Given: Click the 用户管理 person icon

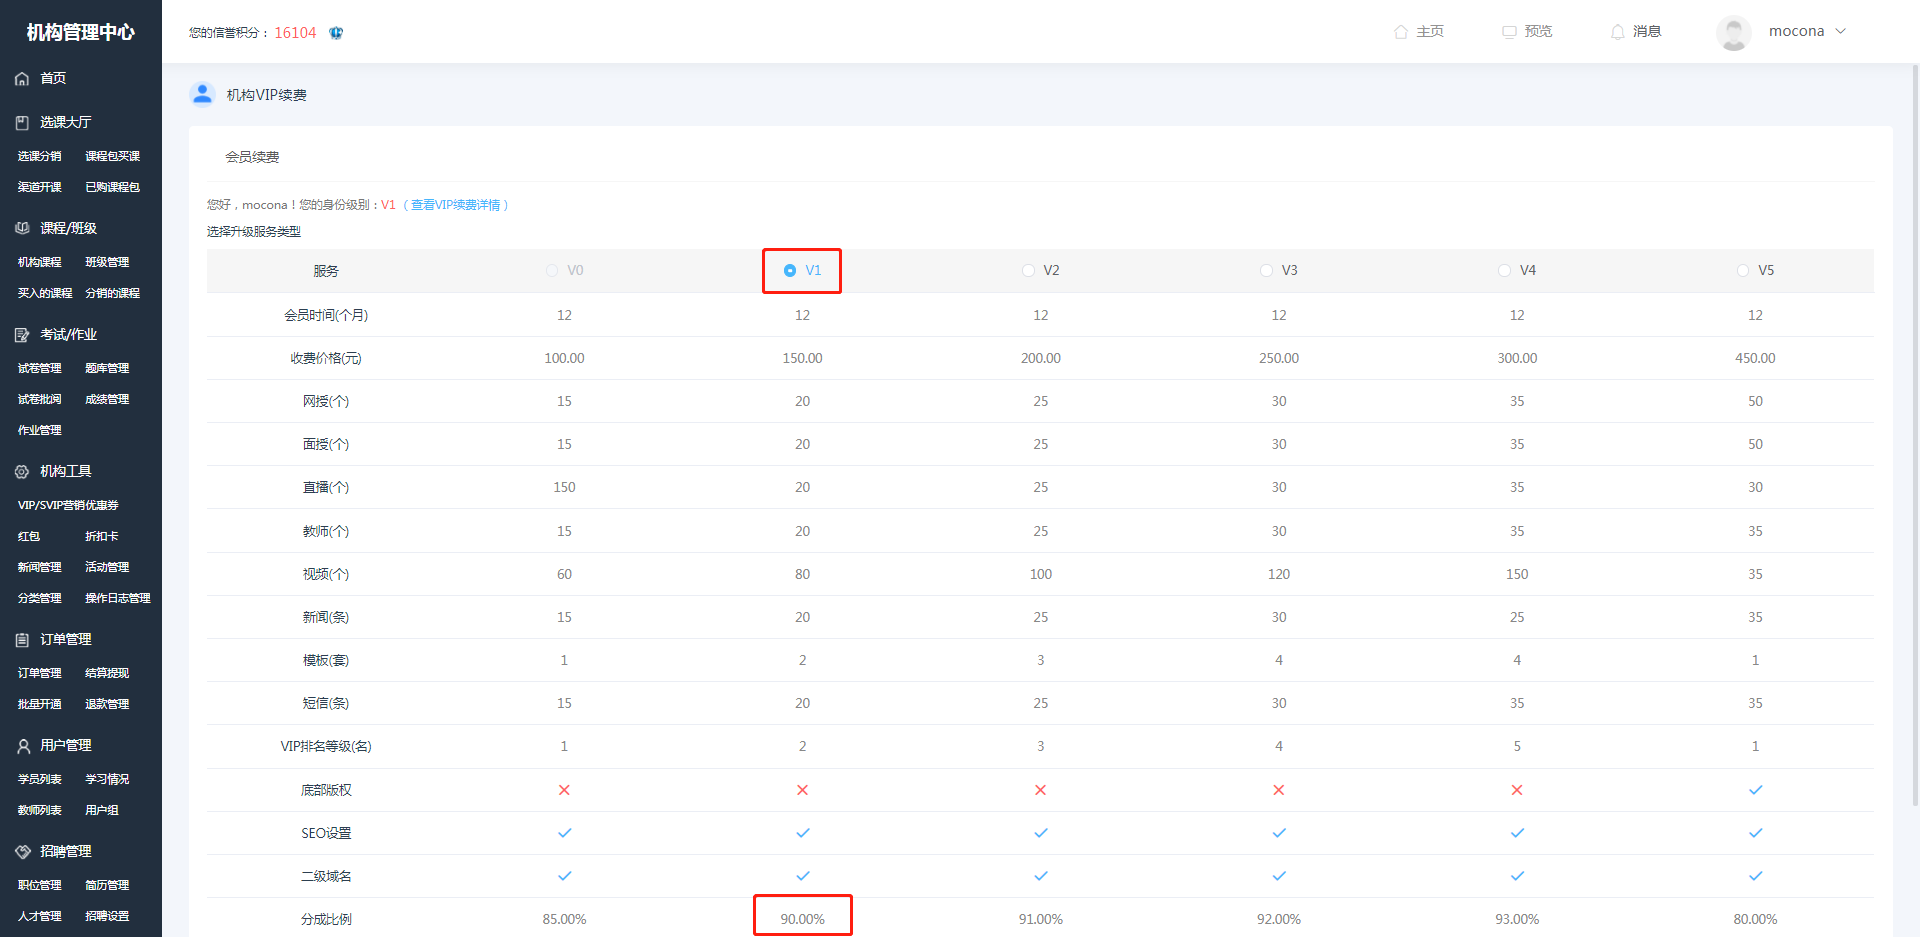Looking at the screenshot, I should pyautogui.click(x=22, y=746).
